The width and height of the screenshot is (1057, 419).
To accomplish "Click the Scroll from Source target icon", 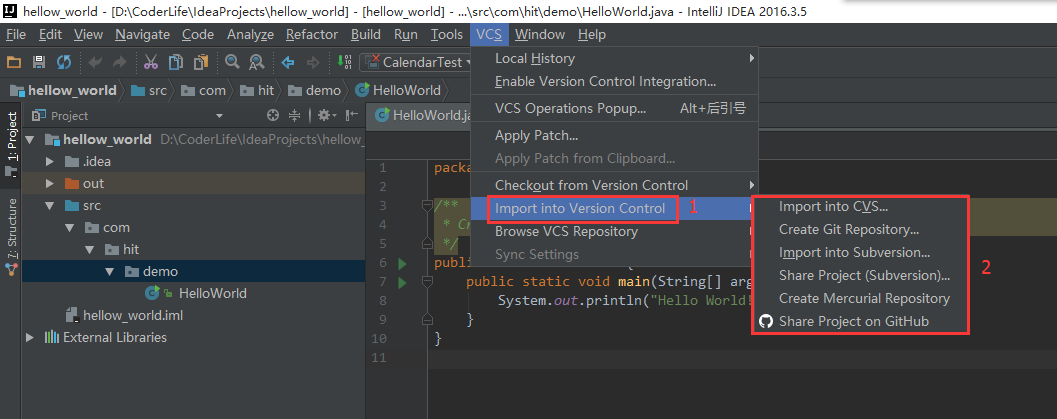I will 272,115.
